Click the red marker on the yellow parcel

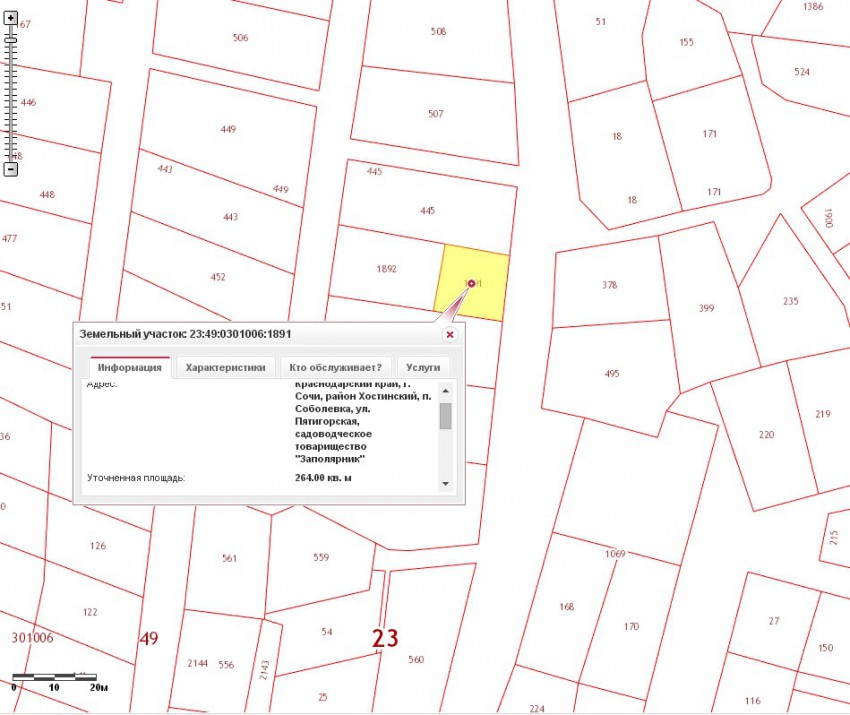pos(471,284)
